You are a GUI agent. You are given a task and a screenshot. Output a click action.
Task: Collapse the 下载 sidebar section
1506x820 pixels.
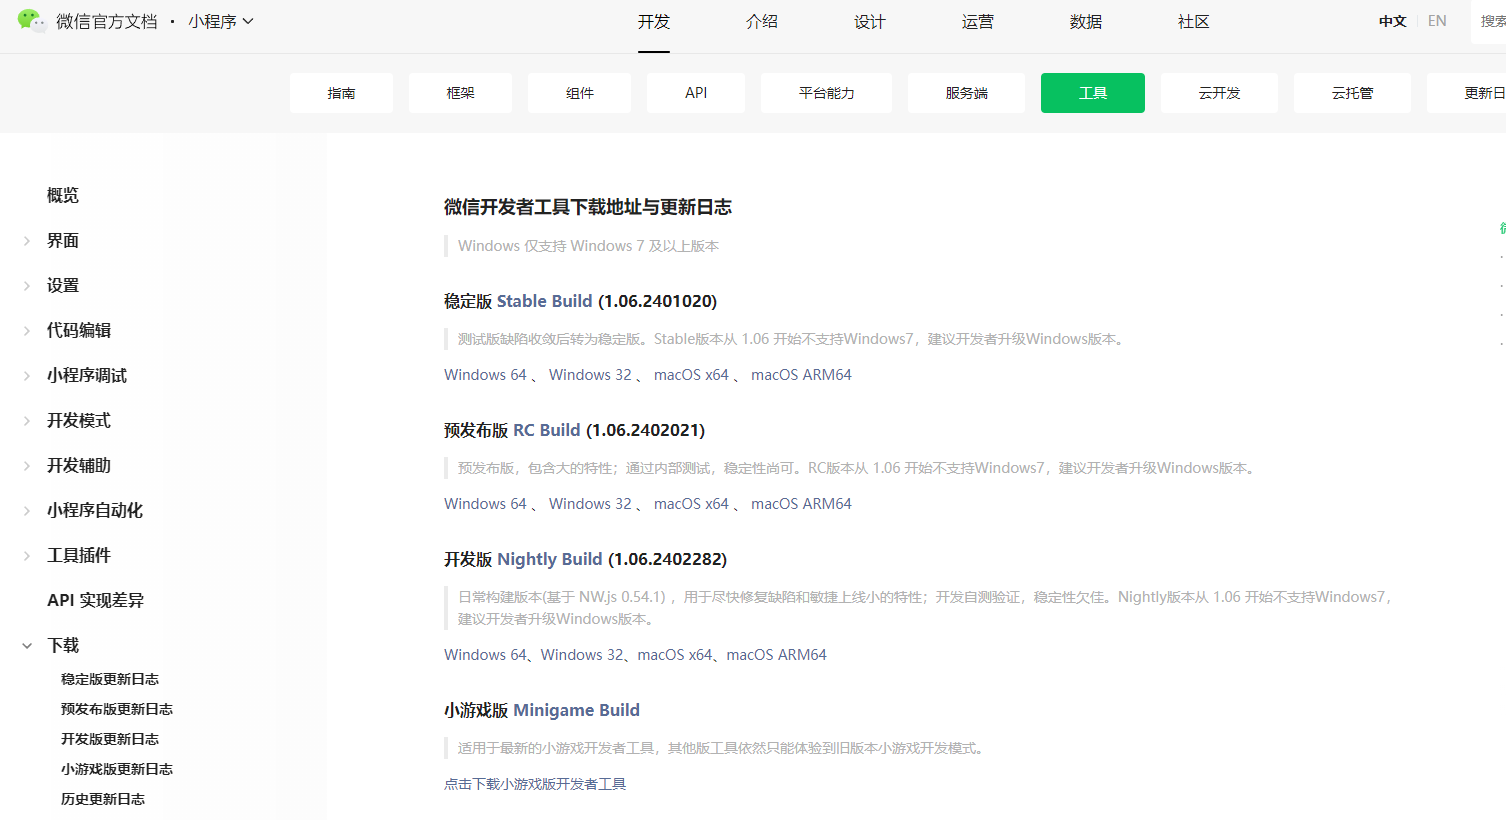click(63, 645)
